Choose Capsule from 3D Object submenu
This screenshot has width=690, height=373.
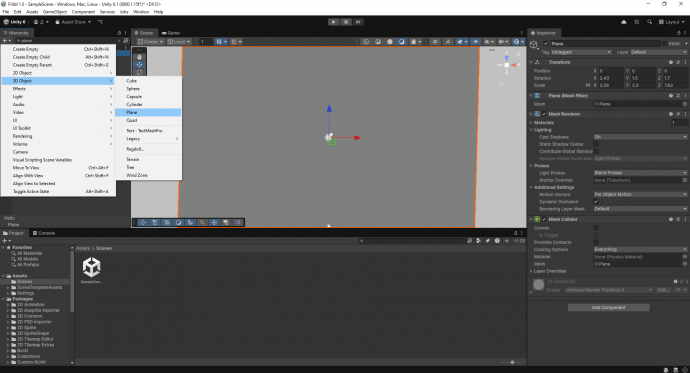148,97
